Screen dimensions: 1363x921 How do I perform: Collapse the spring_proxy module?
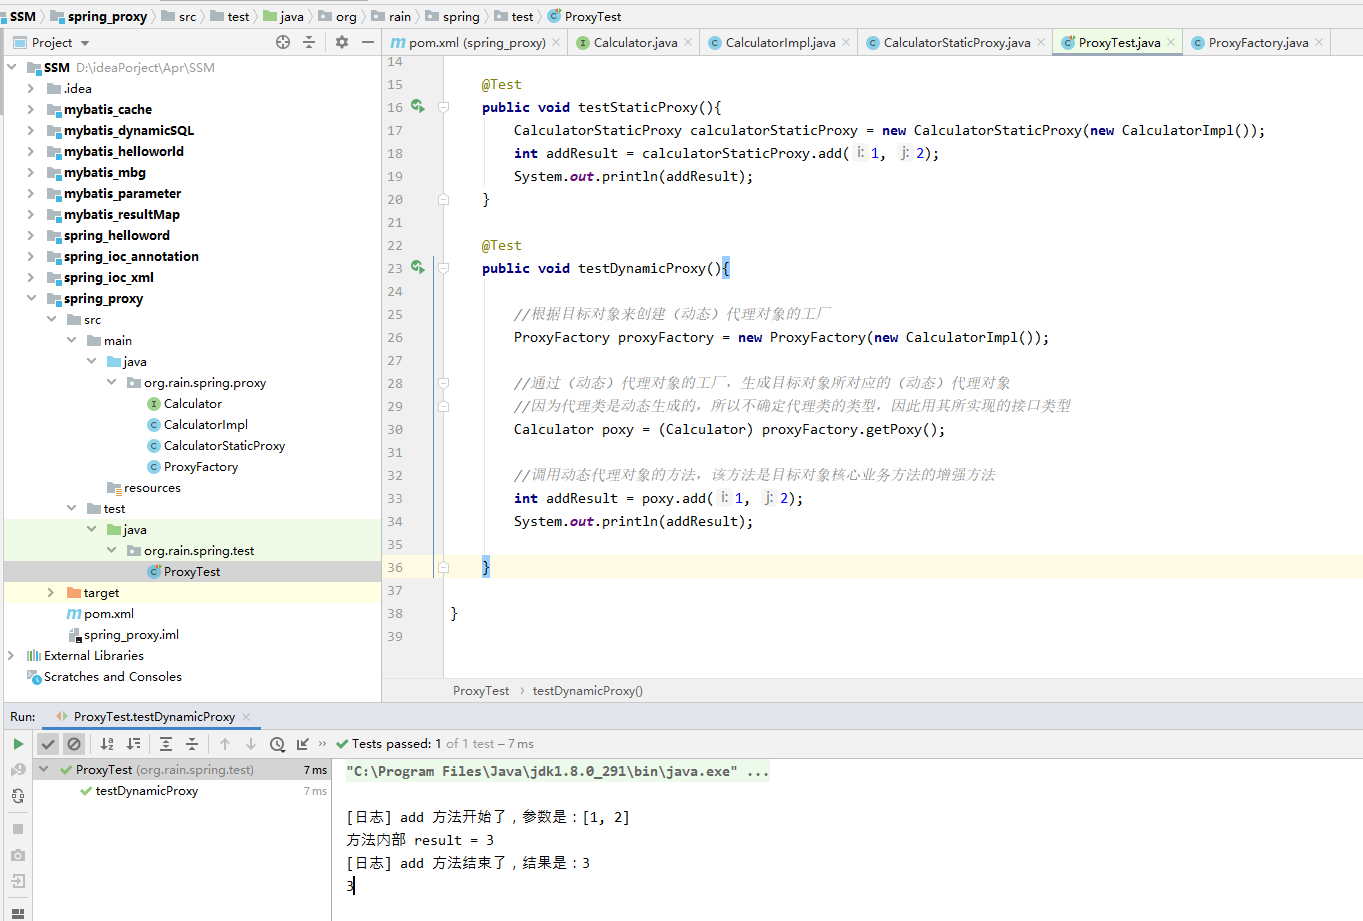pyautogui.click(x=31, y=299)
